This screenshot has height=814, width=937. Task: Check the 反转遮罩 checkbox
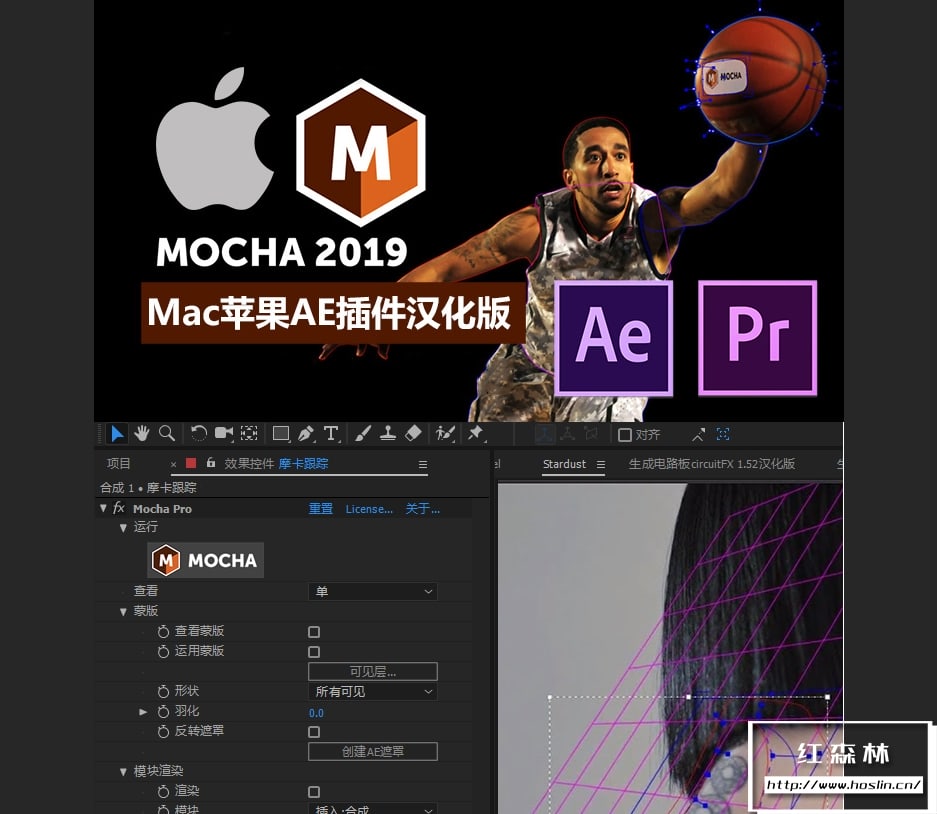314,732
